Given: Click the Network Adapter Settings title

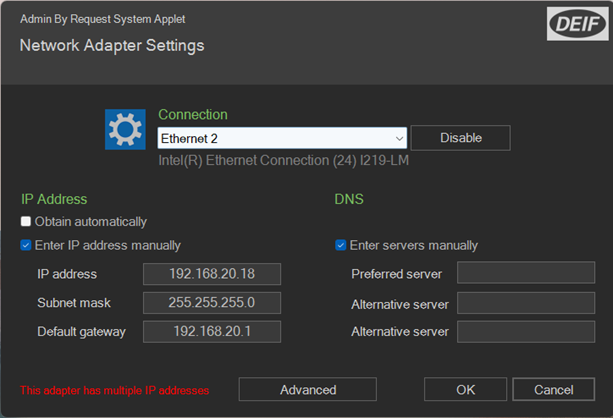Looking at the screenshot, I should pos(112,45).
